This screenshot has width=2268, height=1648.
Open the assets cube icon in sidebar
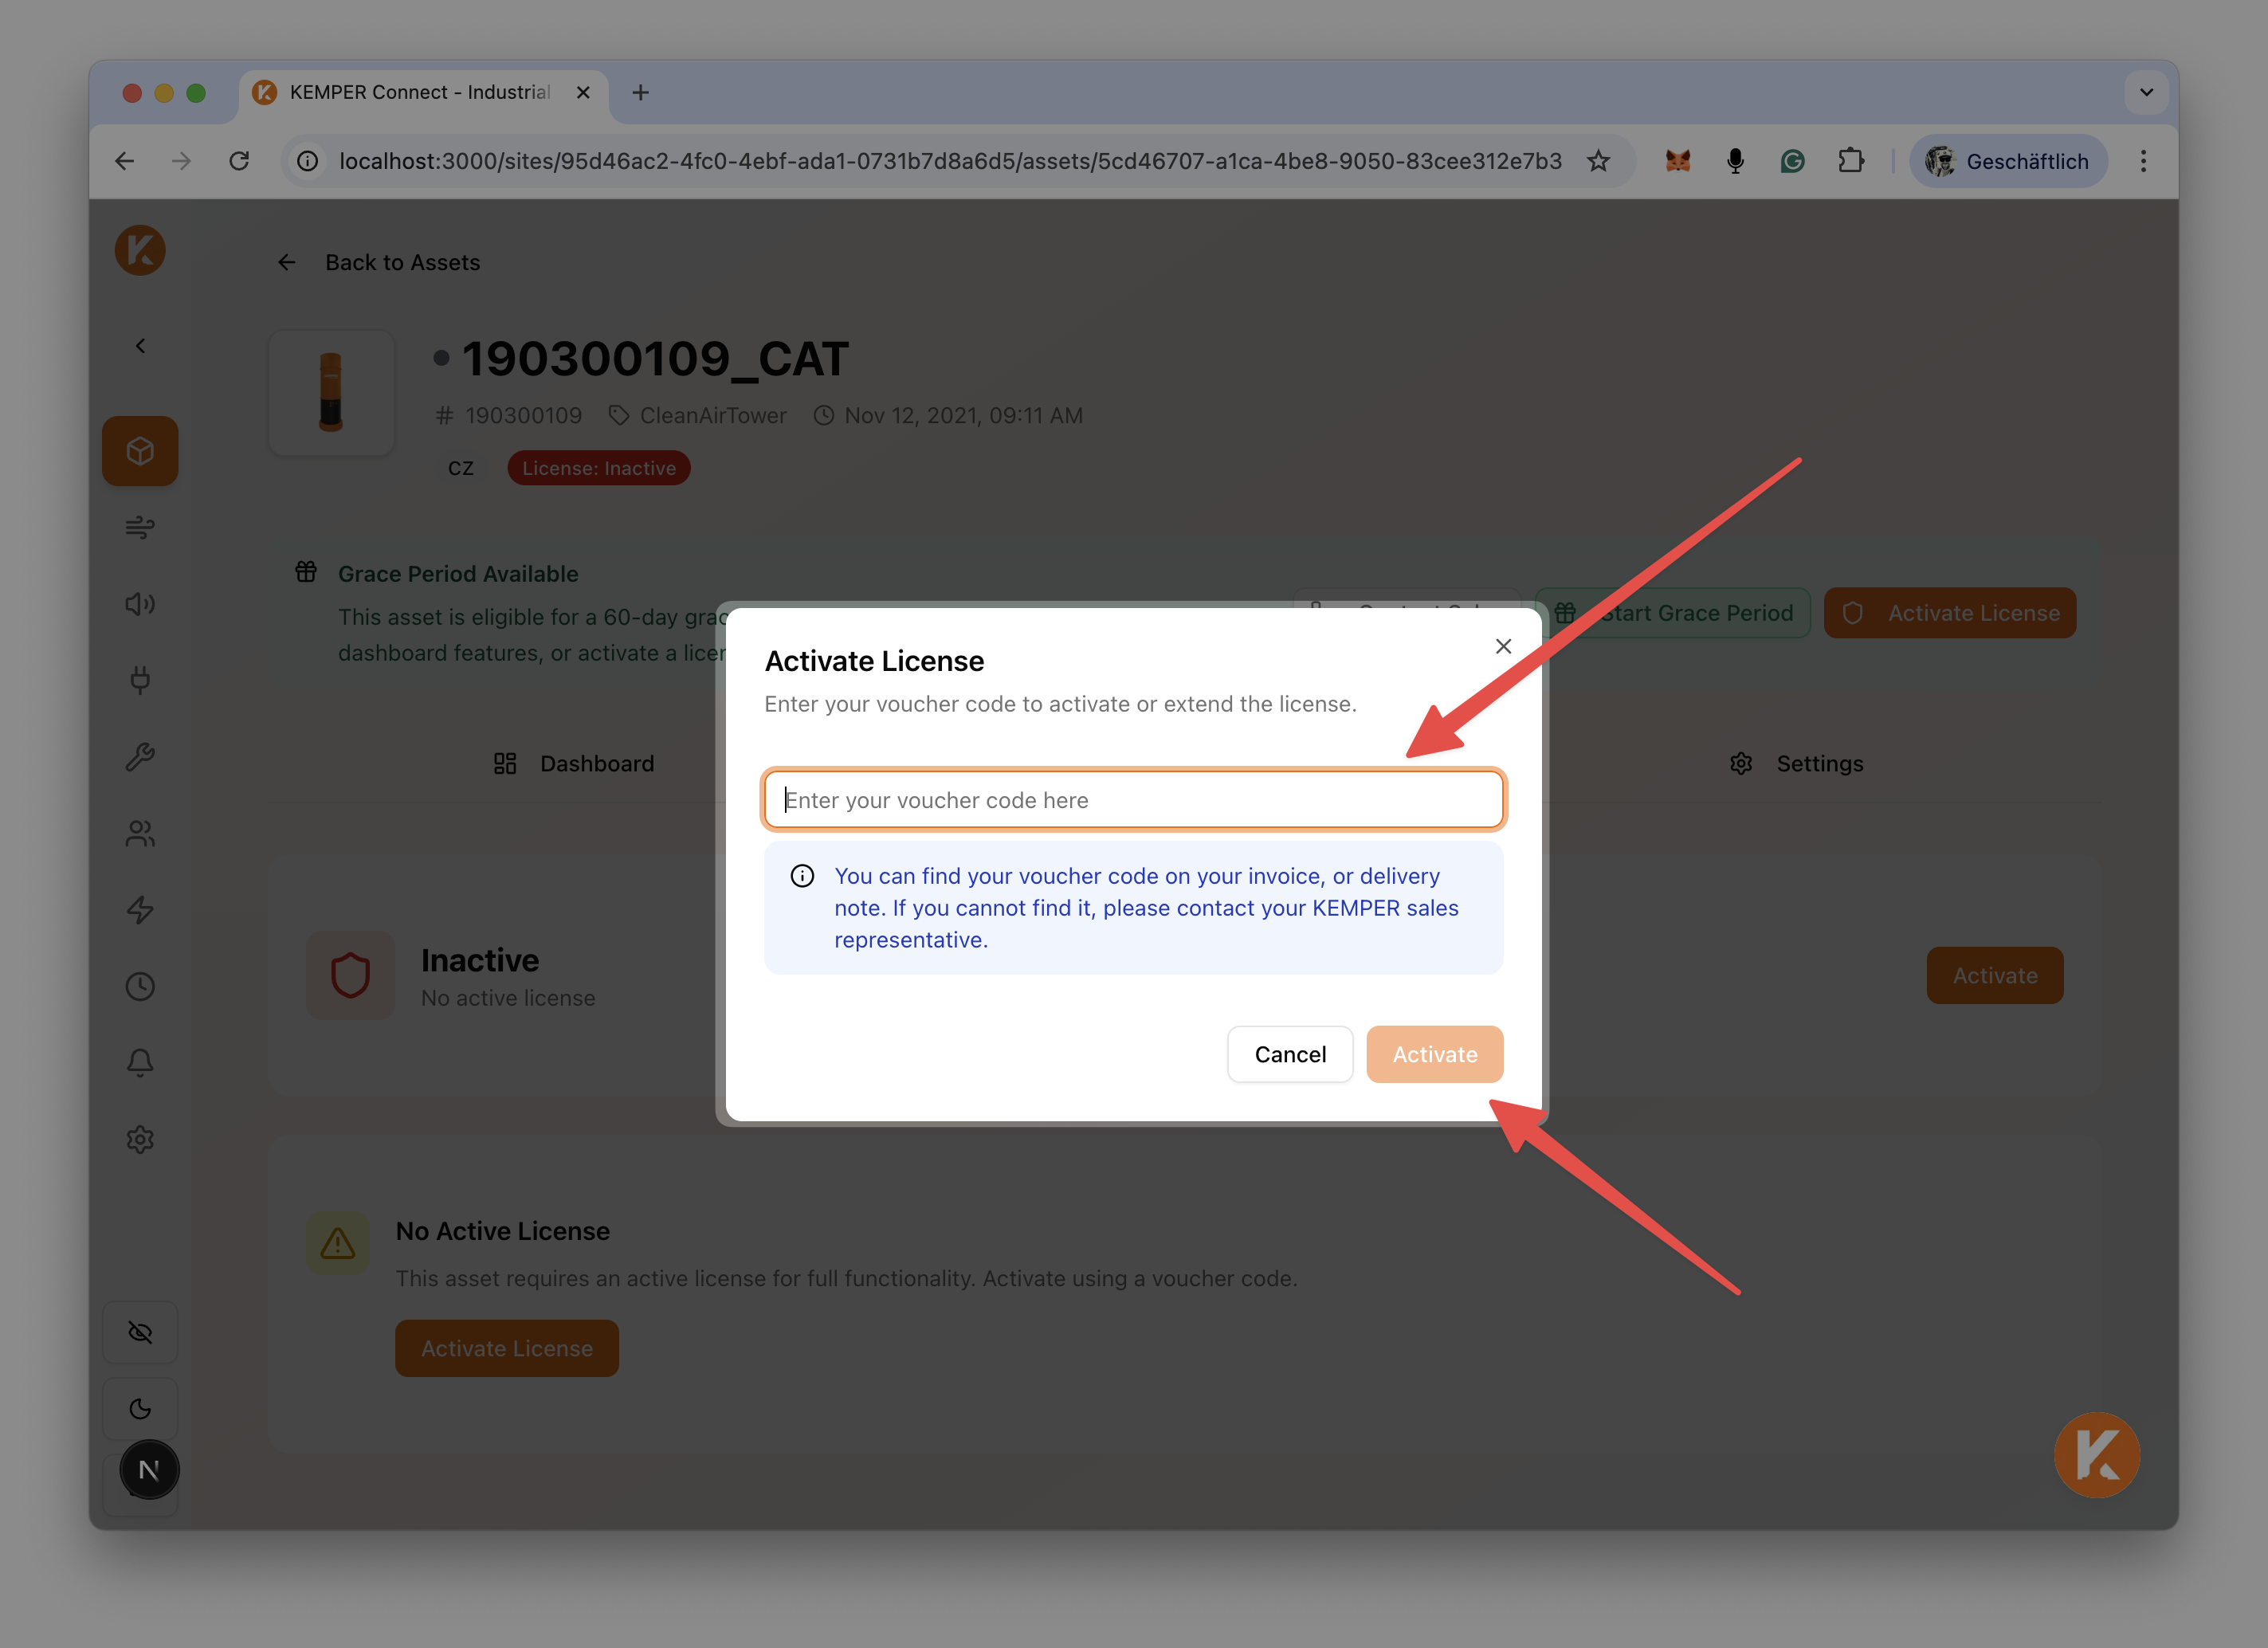click(140, 451)
